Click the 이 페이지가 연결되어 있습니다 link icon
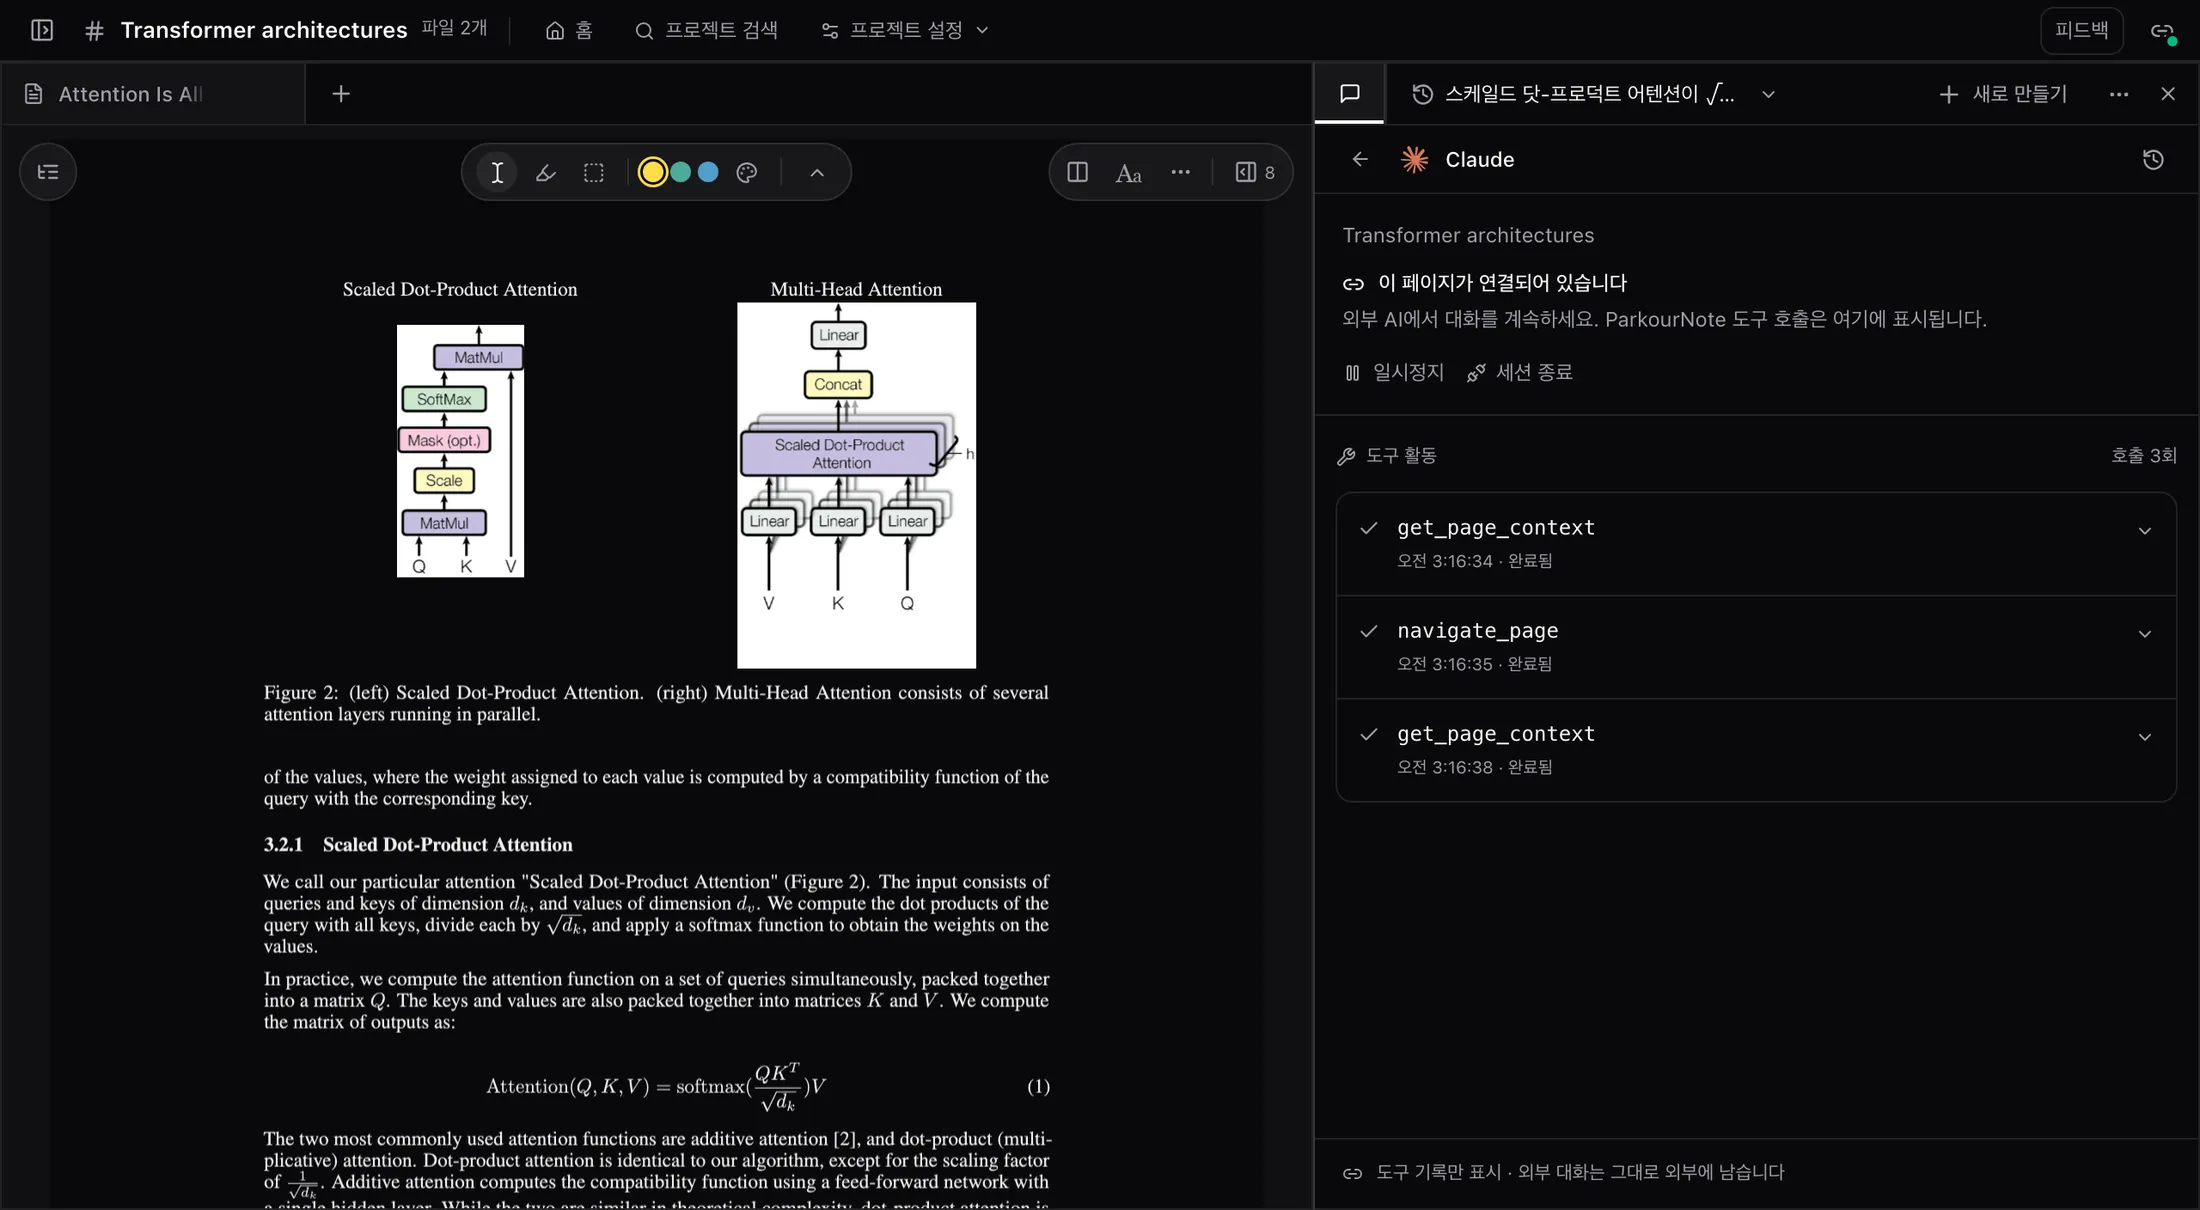The image size is (2200, 1210). pos(1353,284)
